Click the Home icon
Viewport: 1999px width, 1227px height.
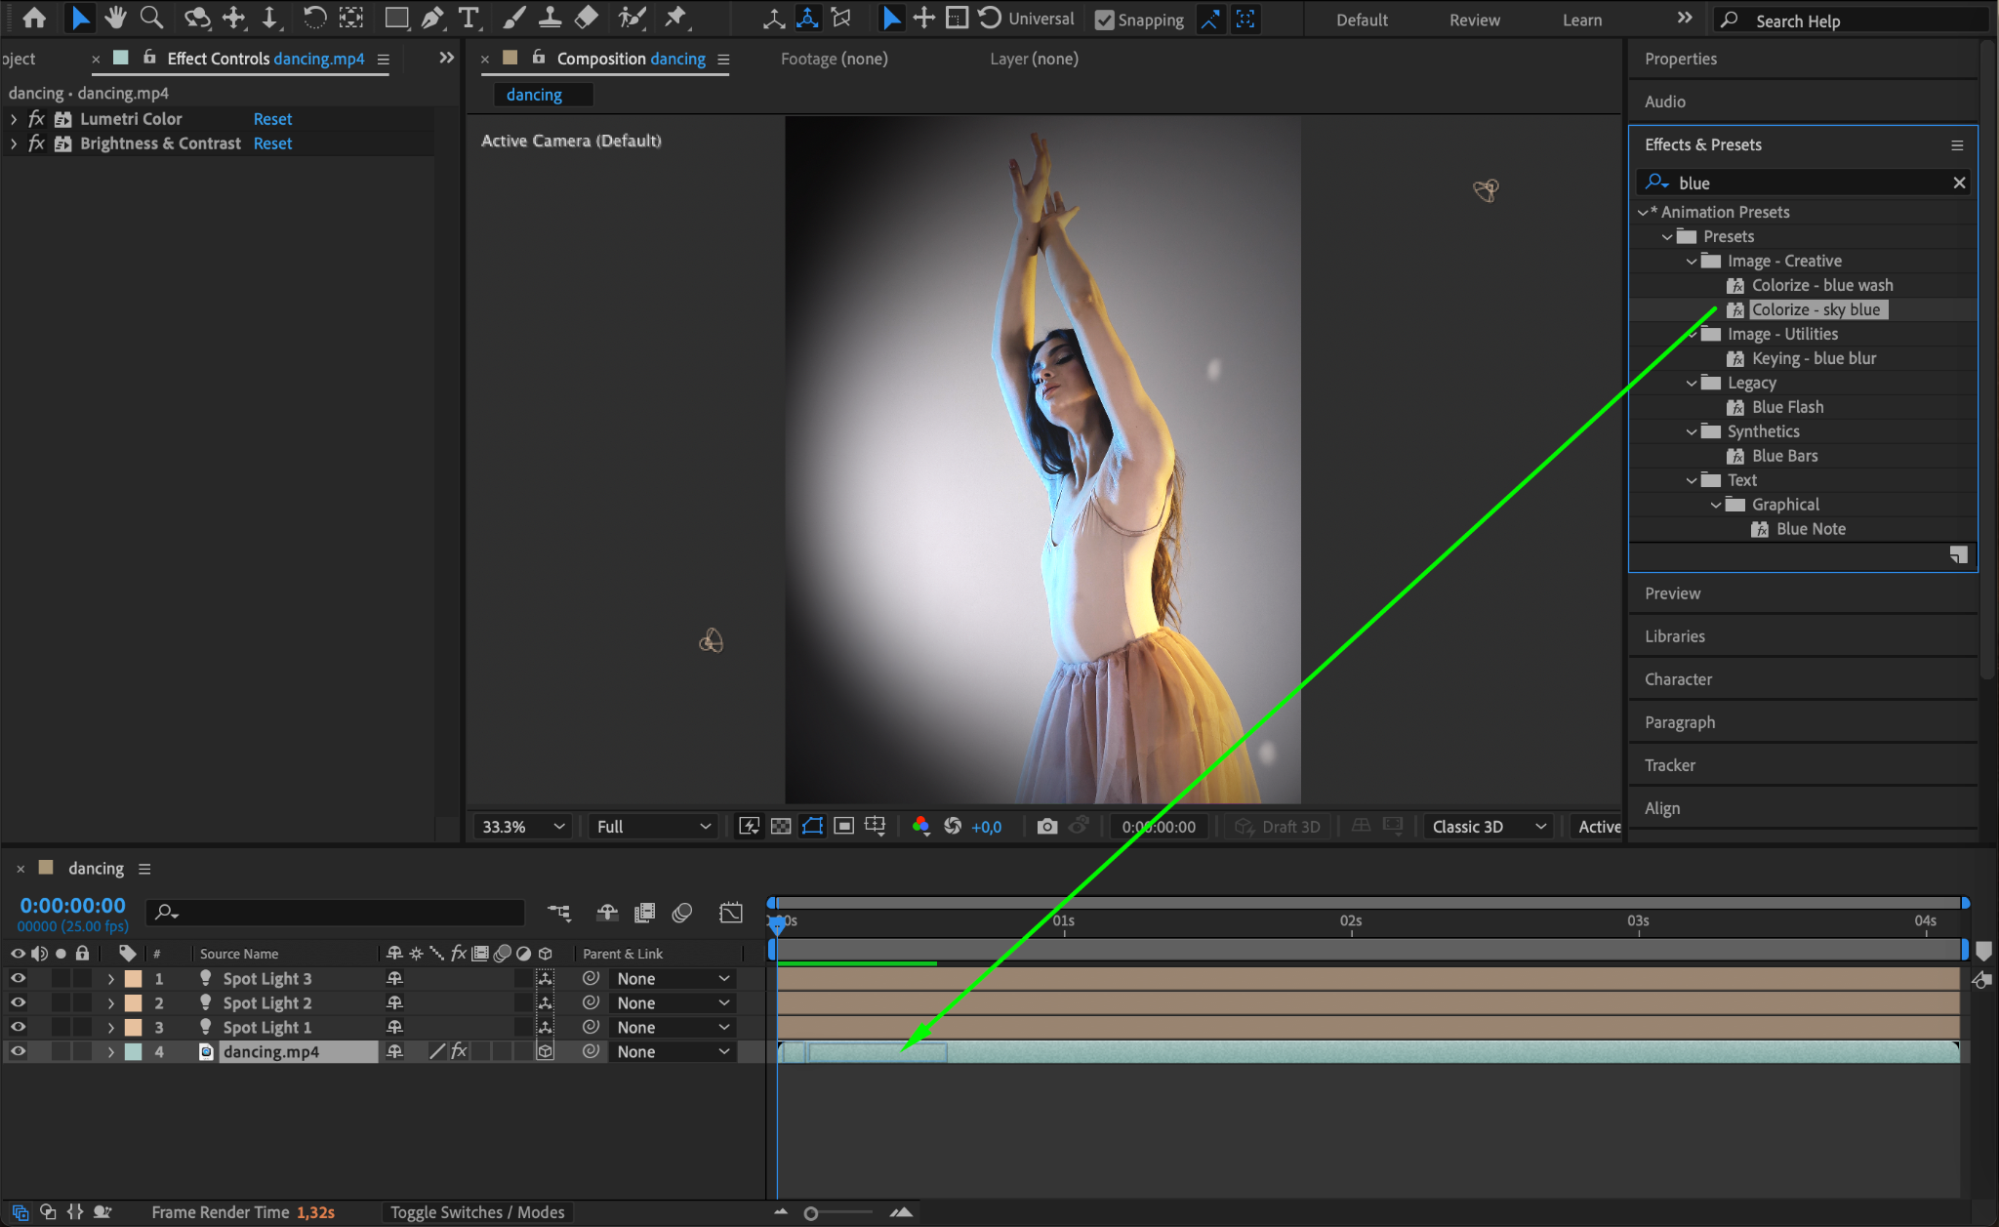(x=34, y=17)
